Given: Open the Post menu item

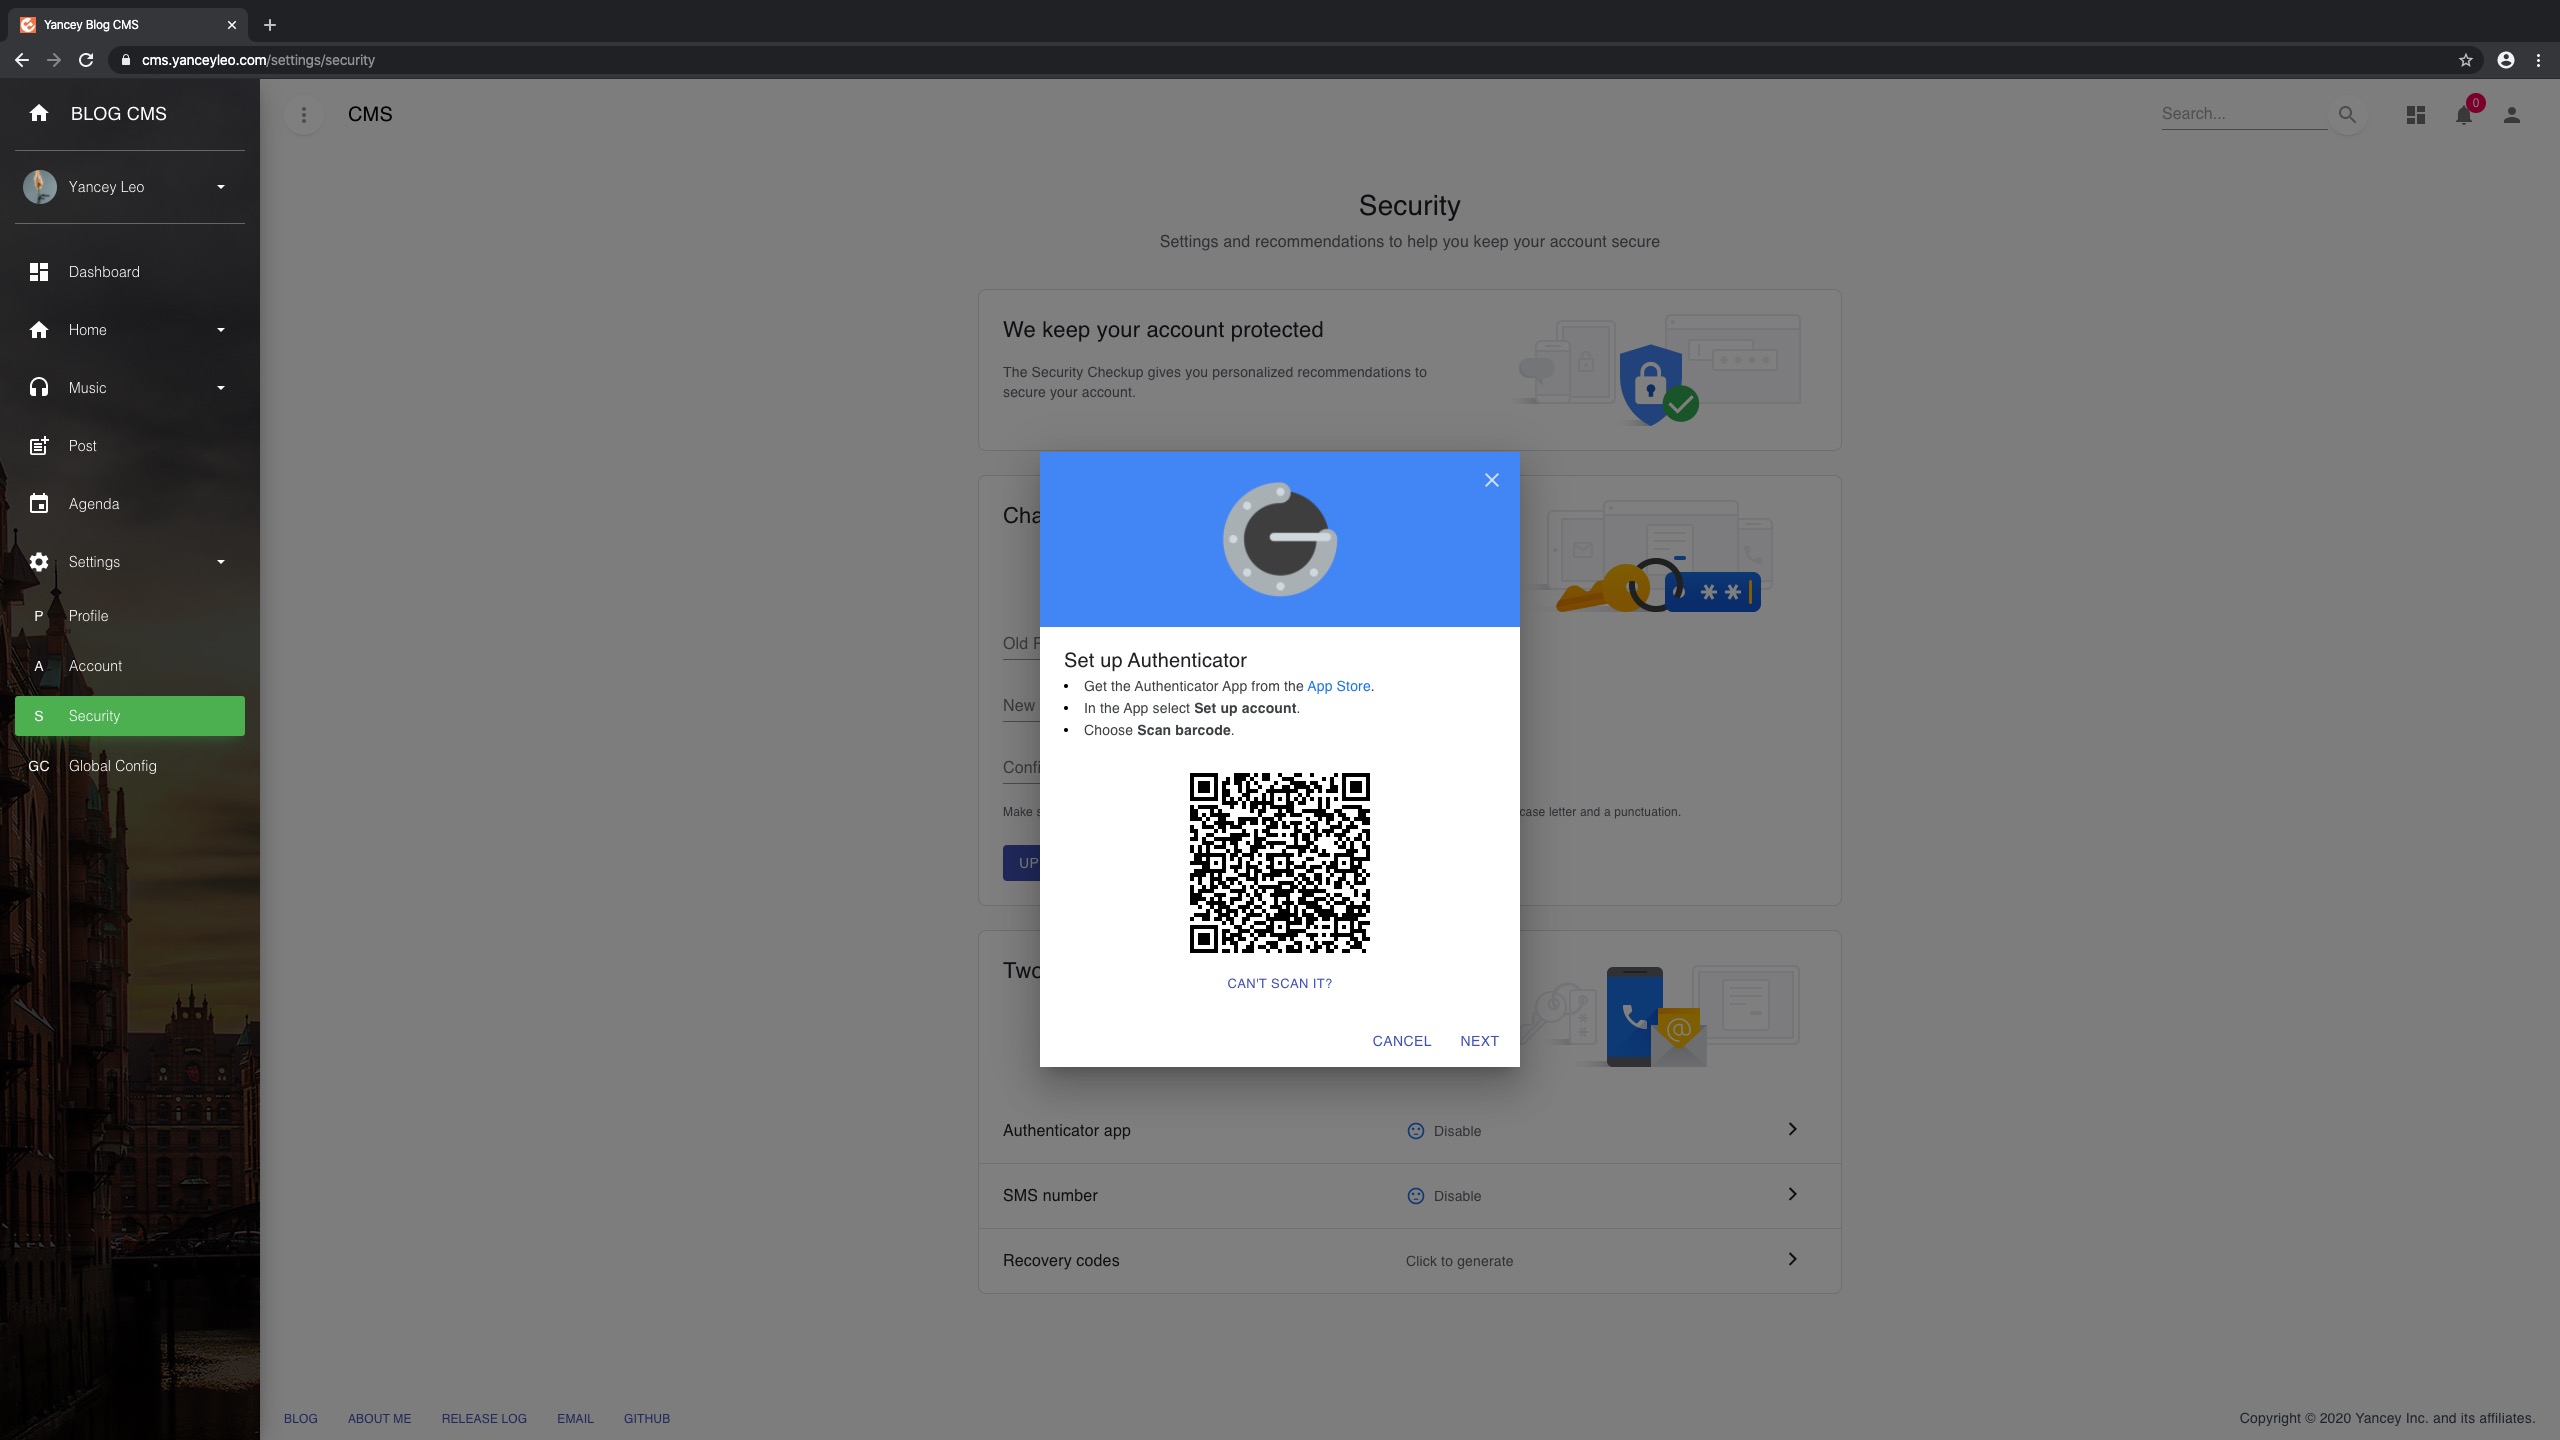Looking at the screenshot, I should [x=130, y=446].
